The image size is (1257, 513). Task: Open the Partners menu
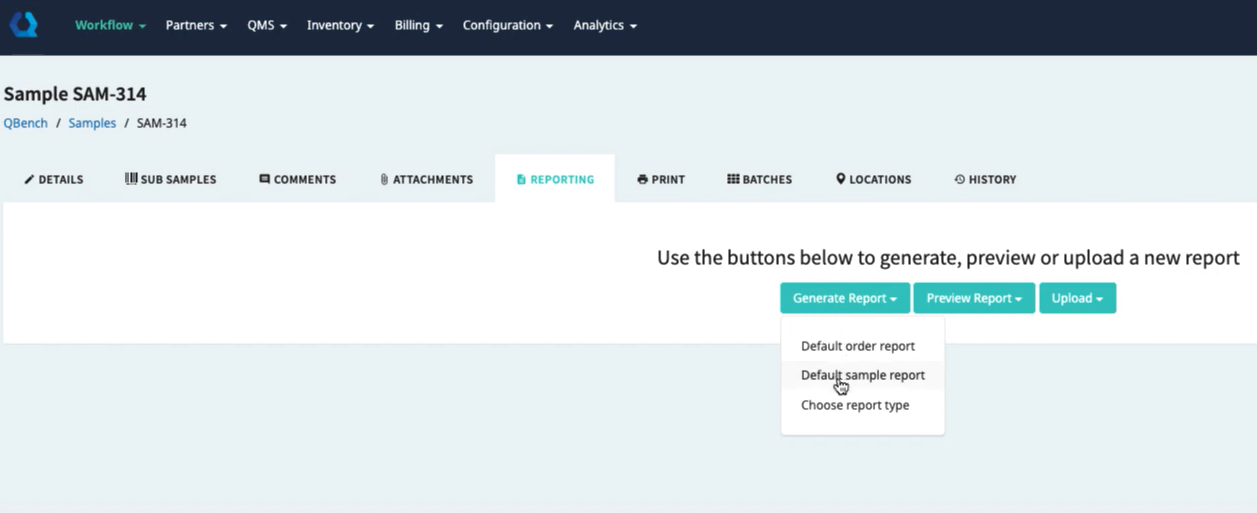(196, 25)
